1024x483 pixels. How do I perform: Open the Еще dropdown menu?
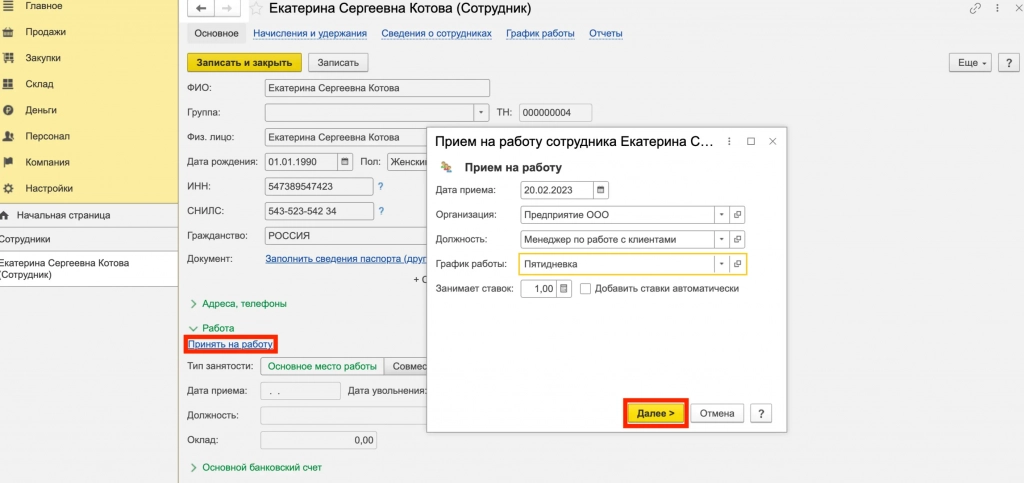970,63
